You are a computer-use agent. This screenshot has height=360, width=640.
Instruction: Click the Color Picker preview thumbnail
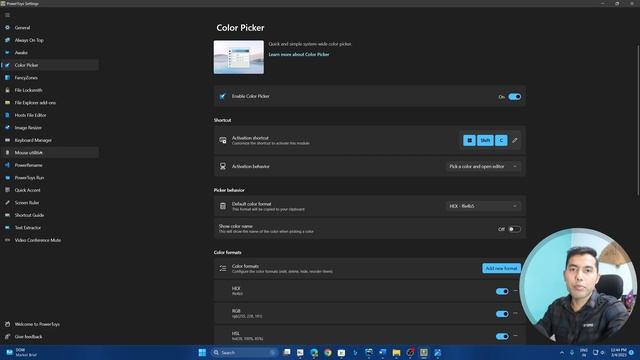click(239, 57)
